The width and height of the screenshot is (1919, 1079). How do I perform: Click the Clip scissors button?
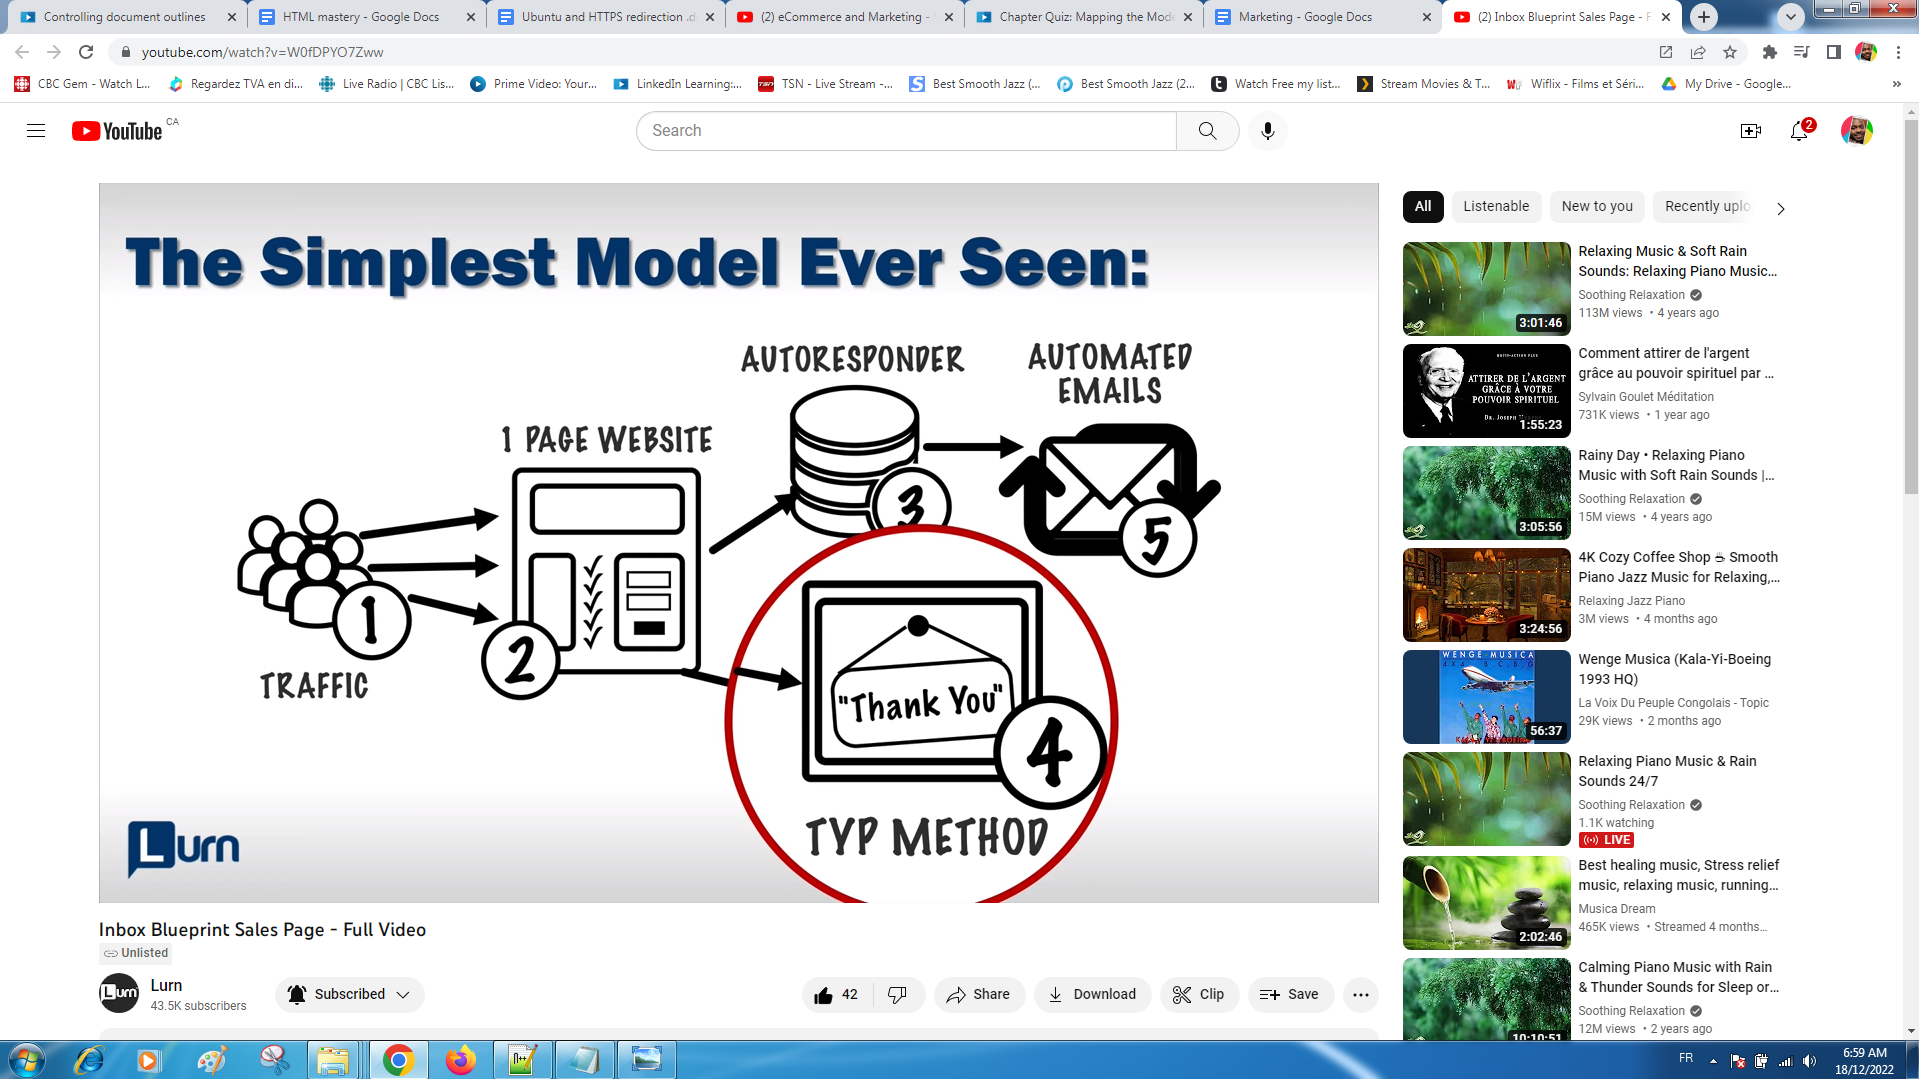click(x=1198, y=994)
